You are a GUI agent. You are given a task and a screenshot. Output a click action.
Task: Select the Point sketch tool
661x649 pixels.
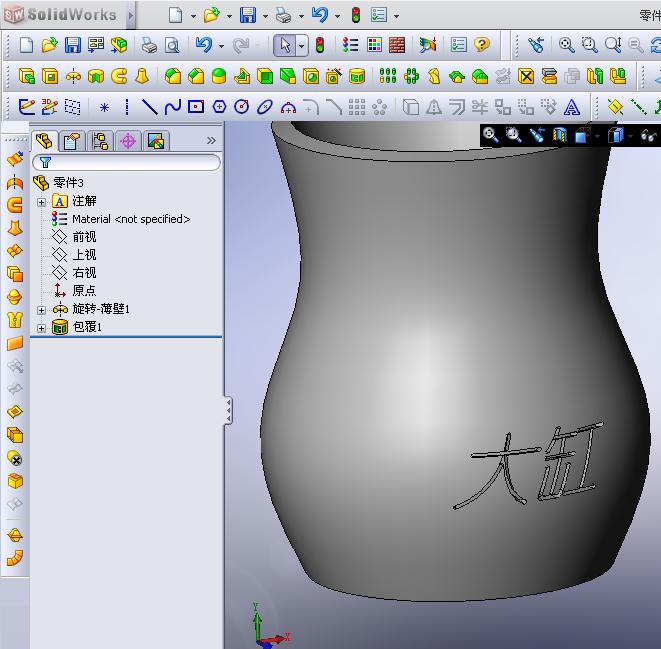(x=104, y=108)
